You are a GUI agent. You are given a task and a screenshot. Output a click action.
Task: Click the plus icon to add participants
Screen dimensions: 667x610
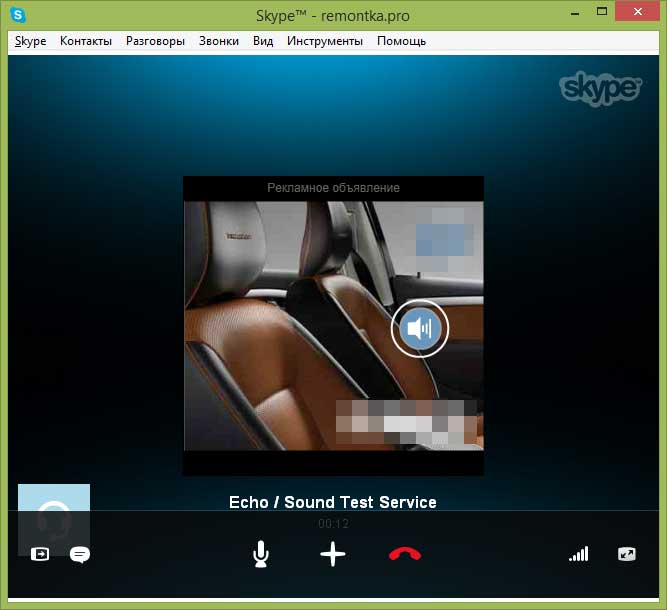[x=333, y=554]
